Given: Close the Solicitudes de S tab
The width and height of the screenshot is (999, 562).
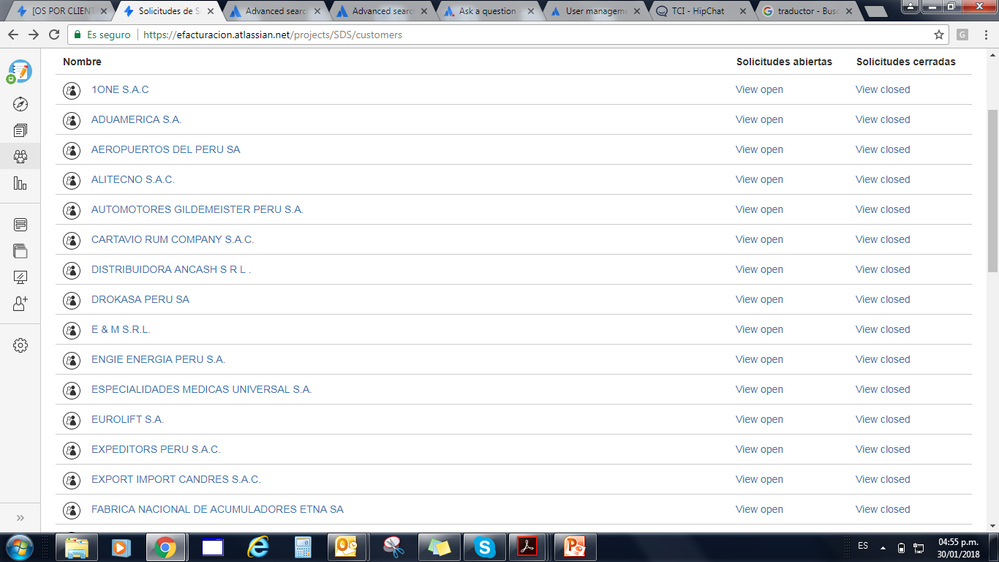Looking at the screenshot, I should 210,11.
